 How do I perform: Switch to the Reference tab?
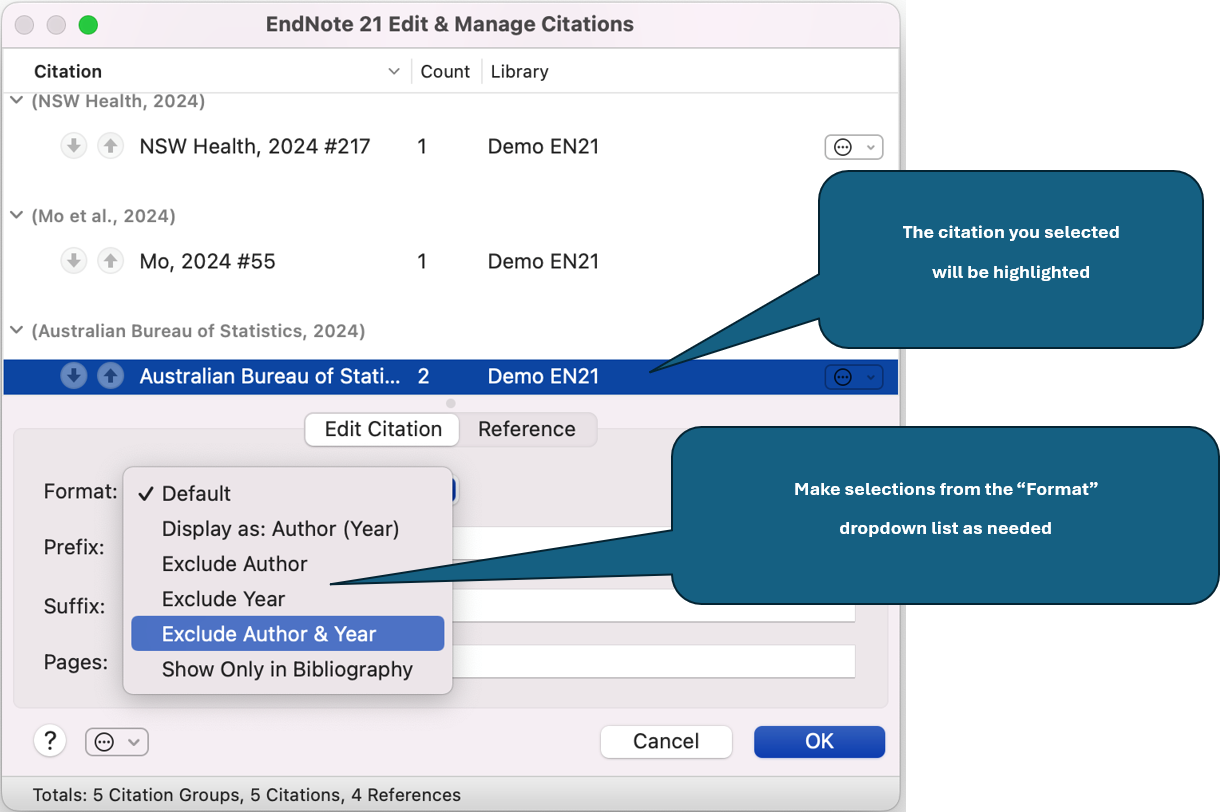(527, 429)
